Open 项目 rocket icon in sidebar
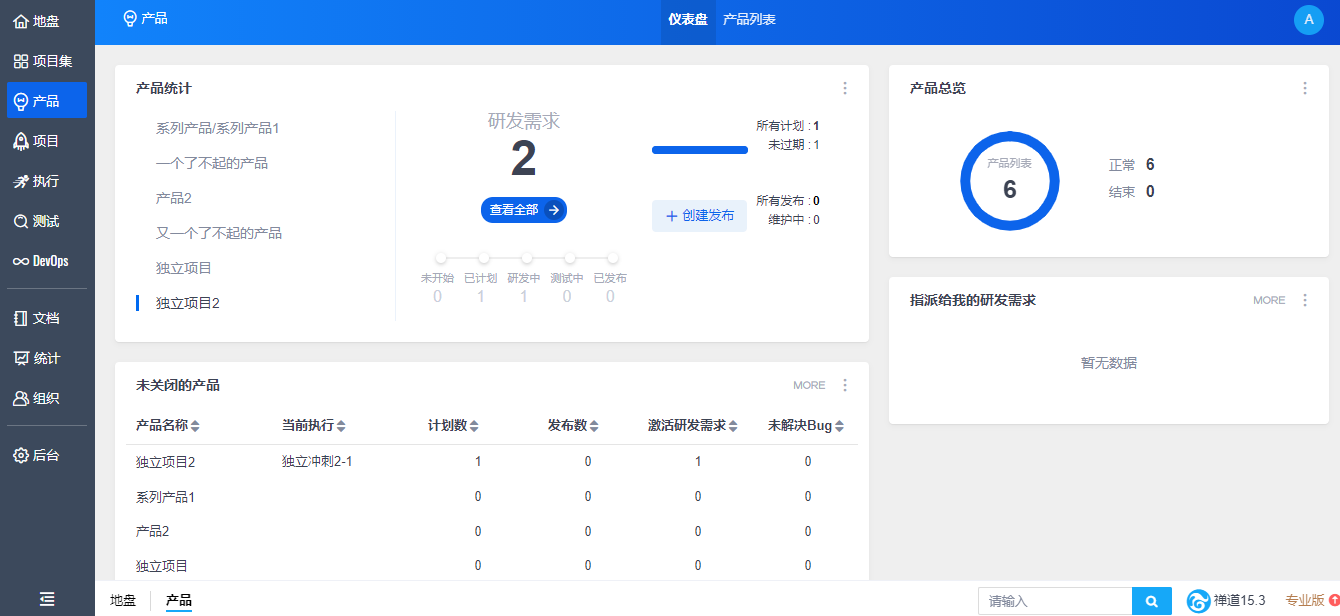Image resolution: width=1340 pixels, height=616 pixels. coord(21,141)
